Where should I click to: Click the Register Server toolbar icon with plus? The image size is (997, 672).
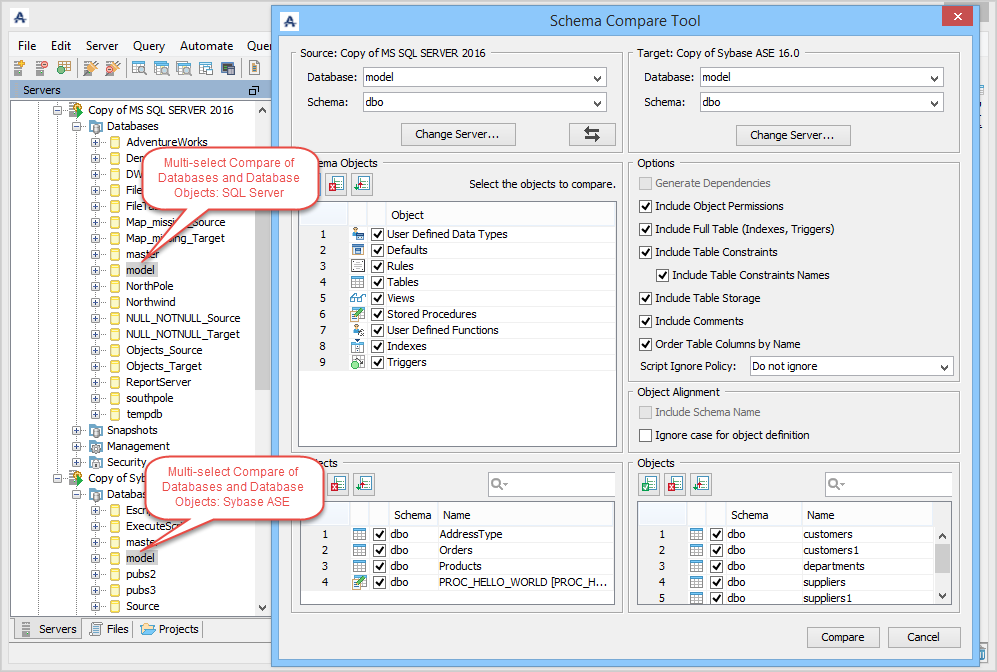pos(19,67)
